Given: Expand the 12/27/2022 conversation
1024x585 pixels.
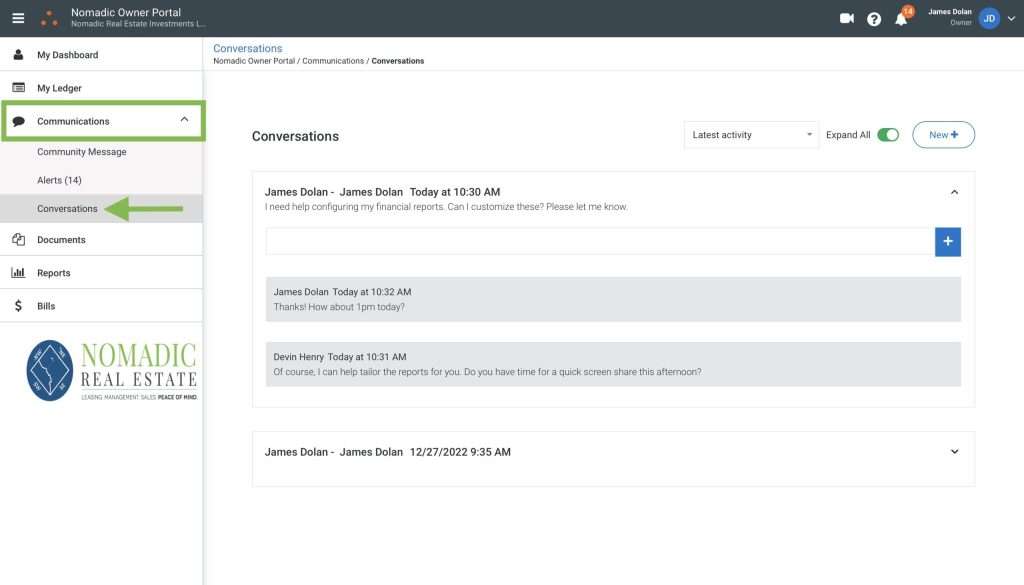Looking at the screenshot, I should (x=954, y=452).
